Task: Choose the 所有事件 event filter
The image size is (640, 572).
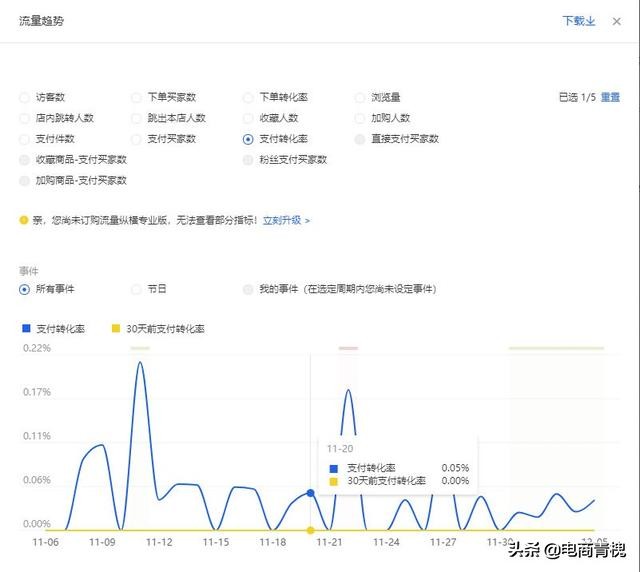Action: click(24, 289)
